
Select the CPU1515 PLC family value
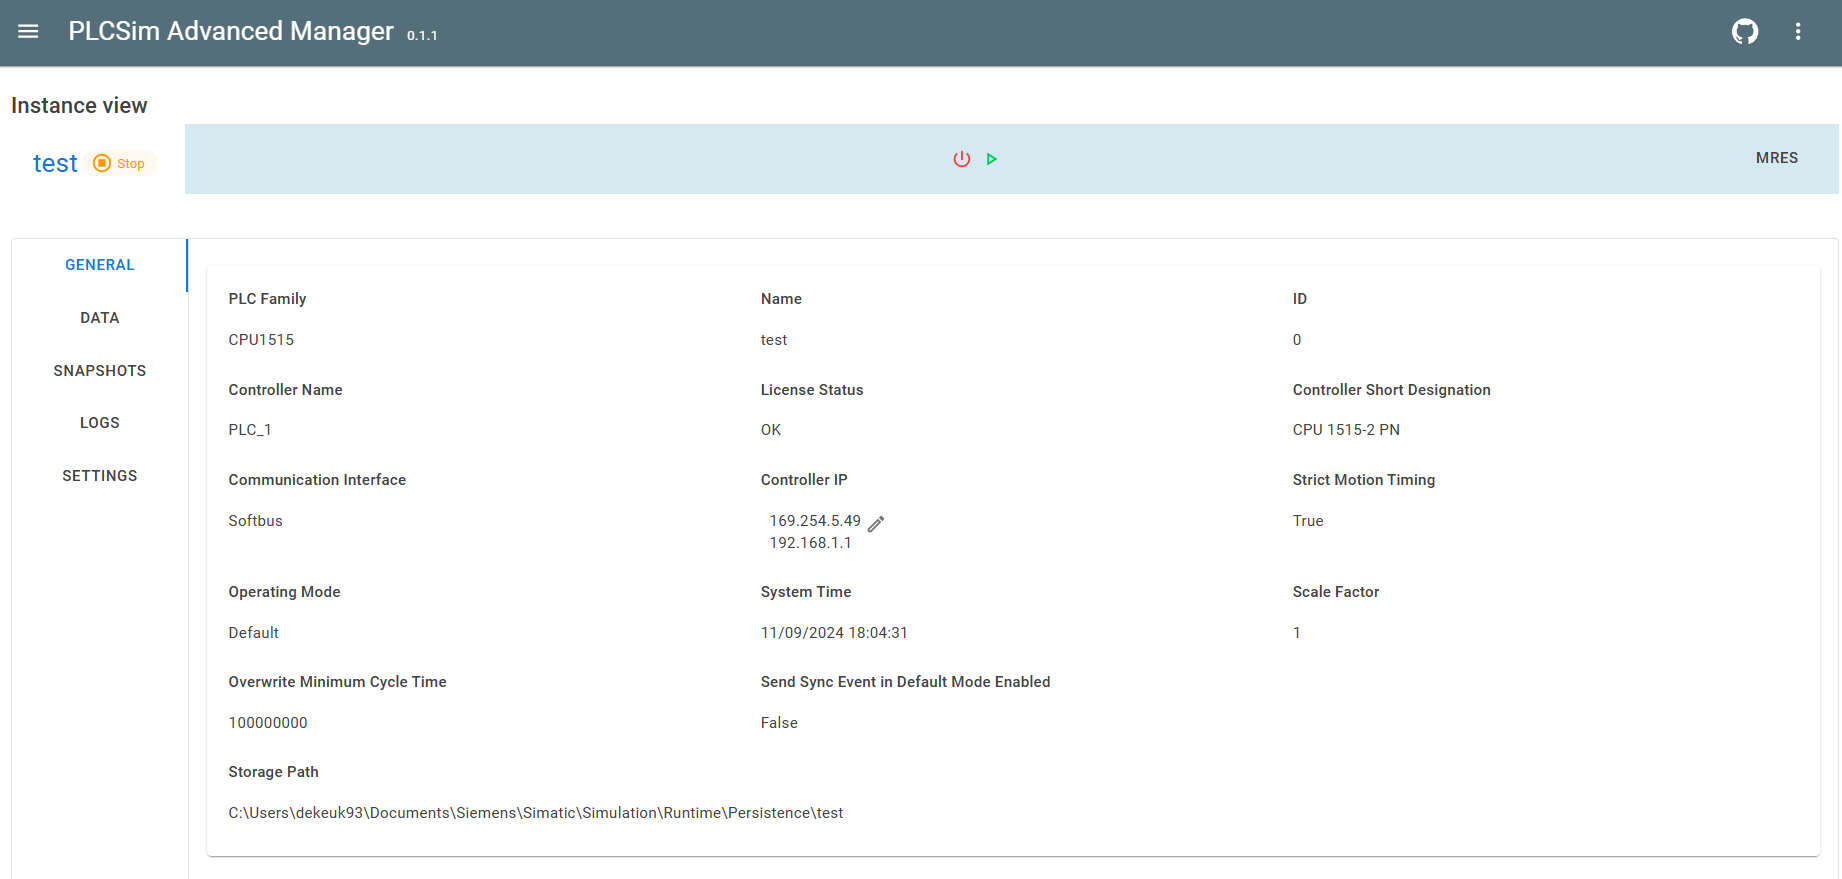point(261,340)
